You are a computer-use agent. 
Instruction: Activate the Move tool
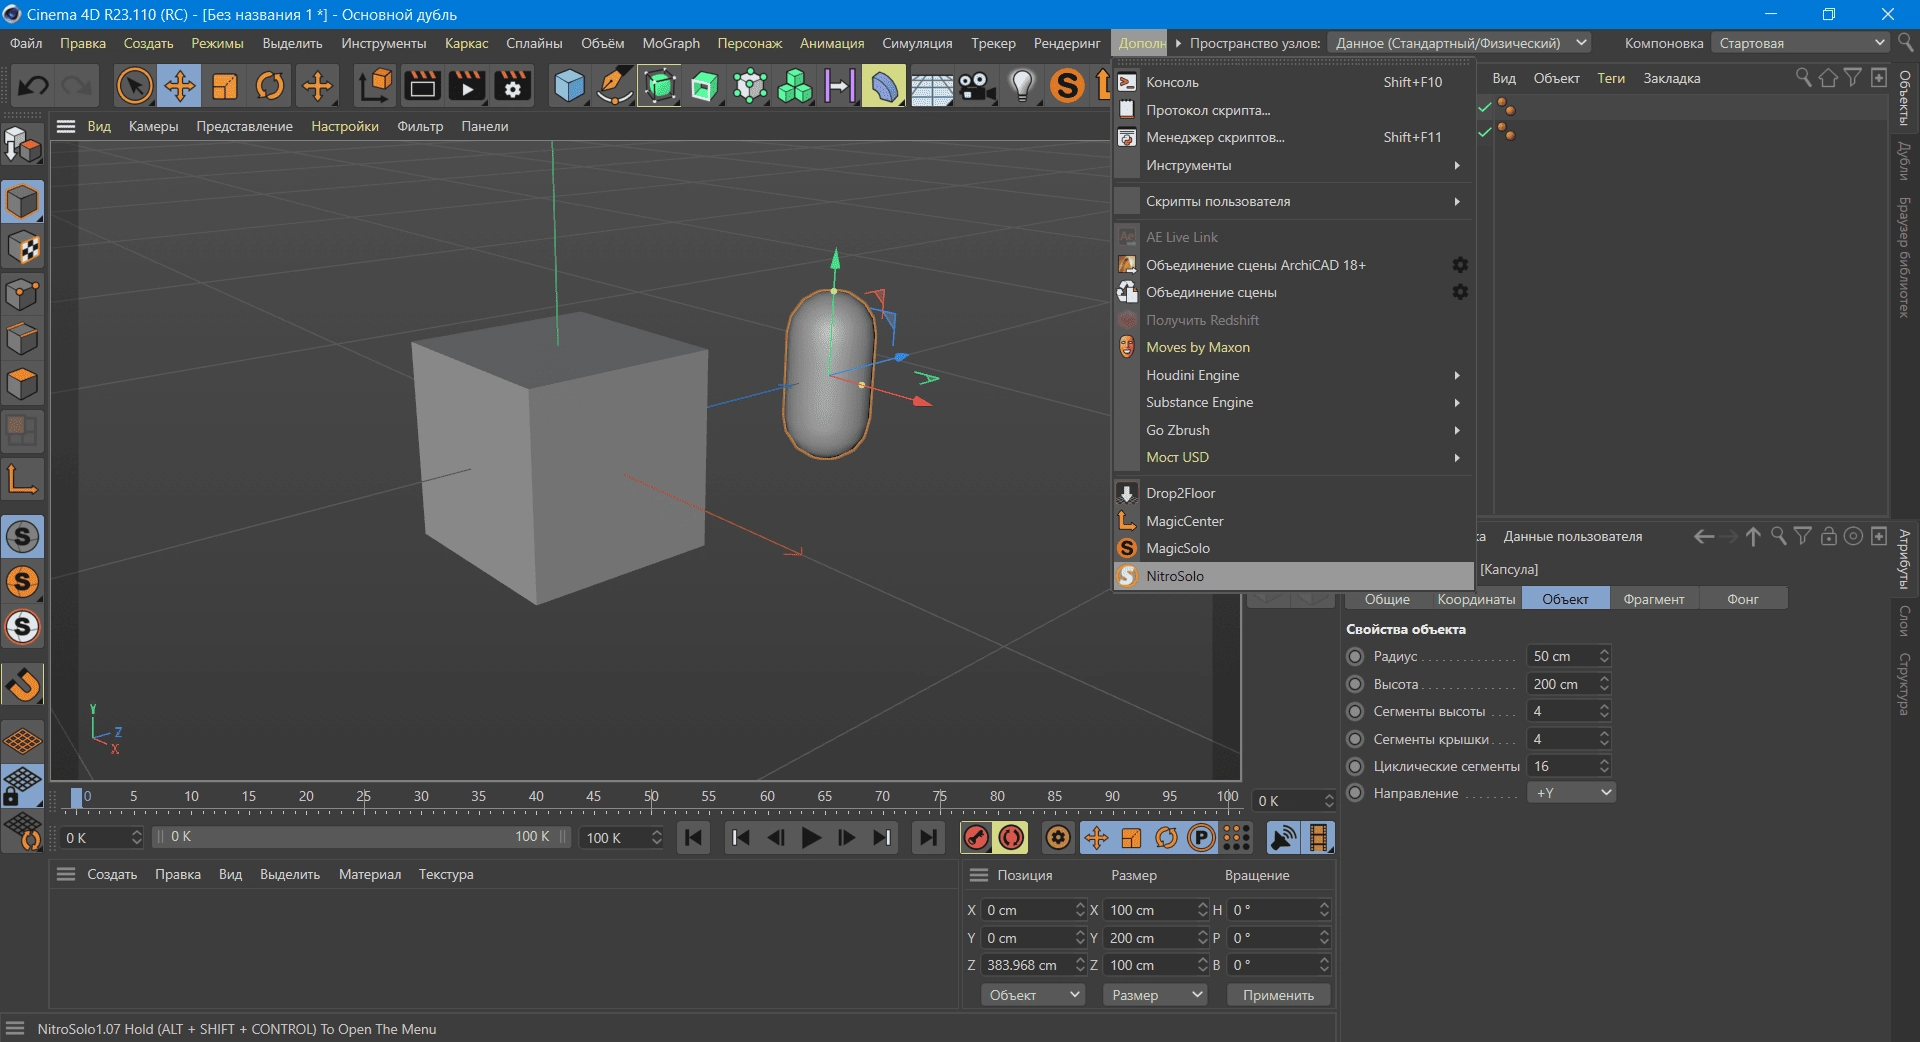180,86
